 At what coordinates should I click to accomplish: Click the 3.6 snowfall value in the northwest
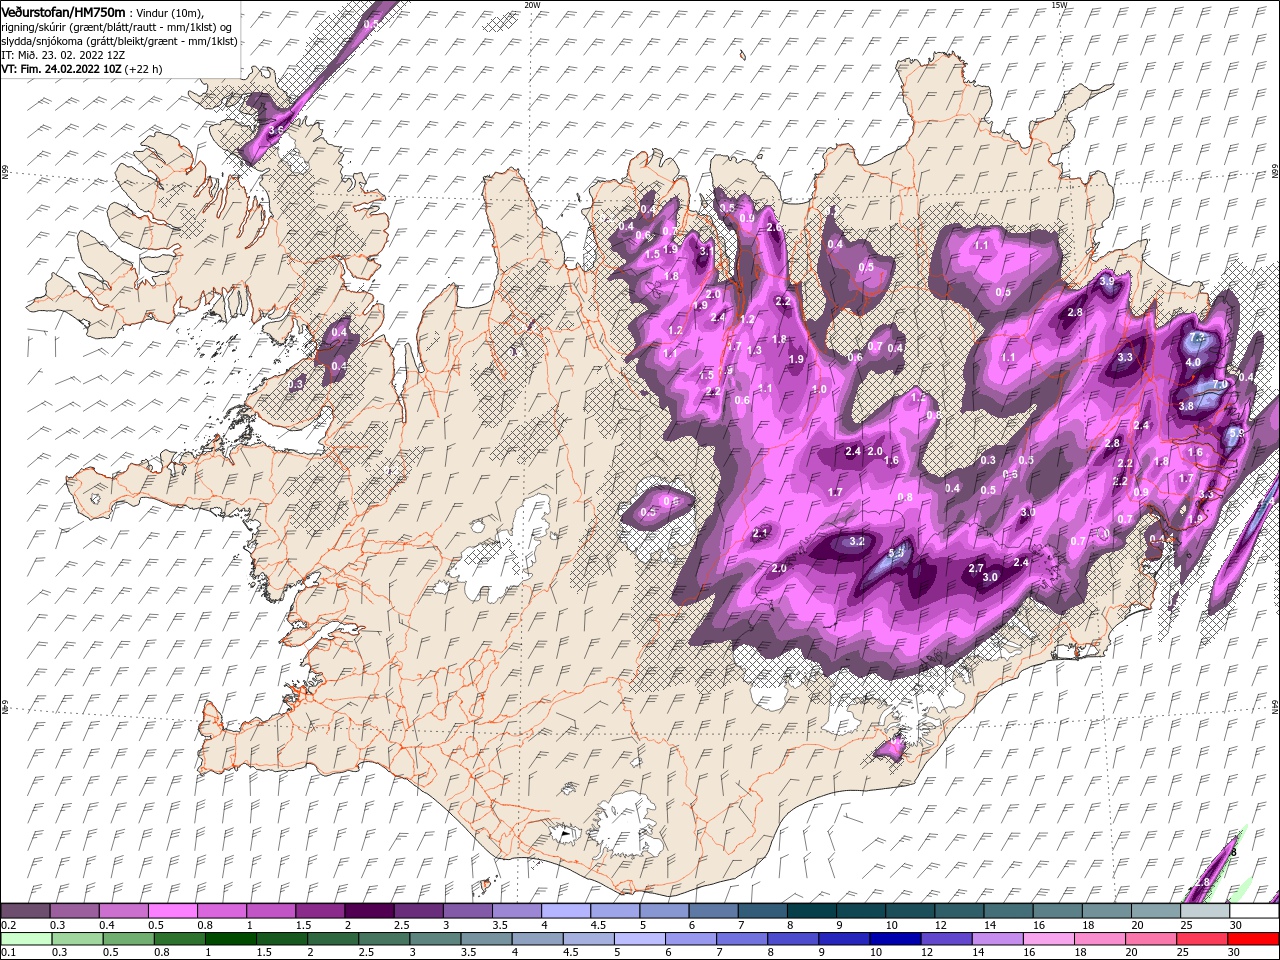pos(277,130)
